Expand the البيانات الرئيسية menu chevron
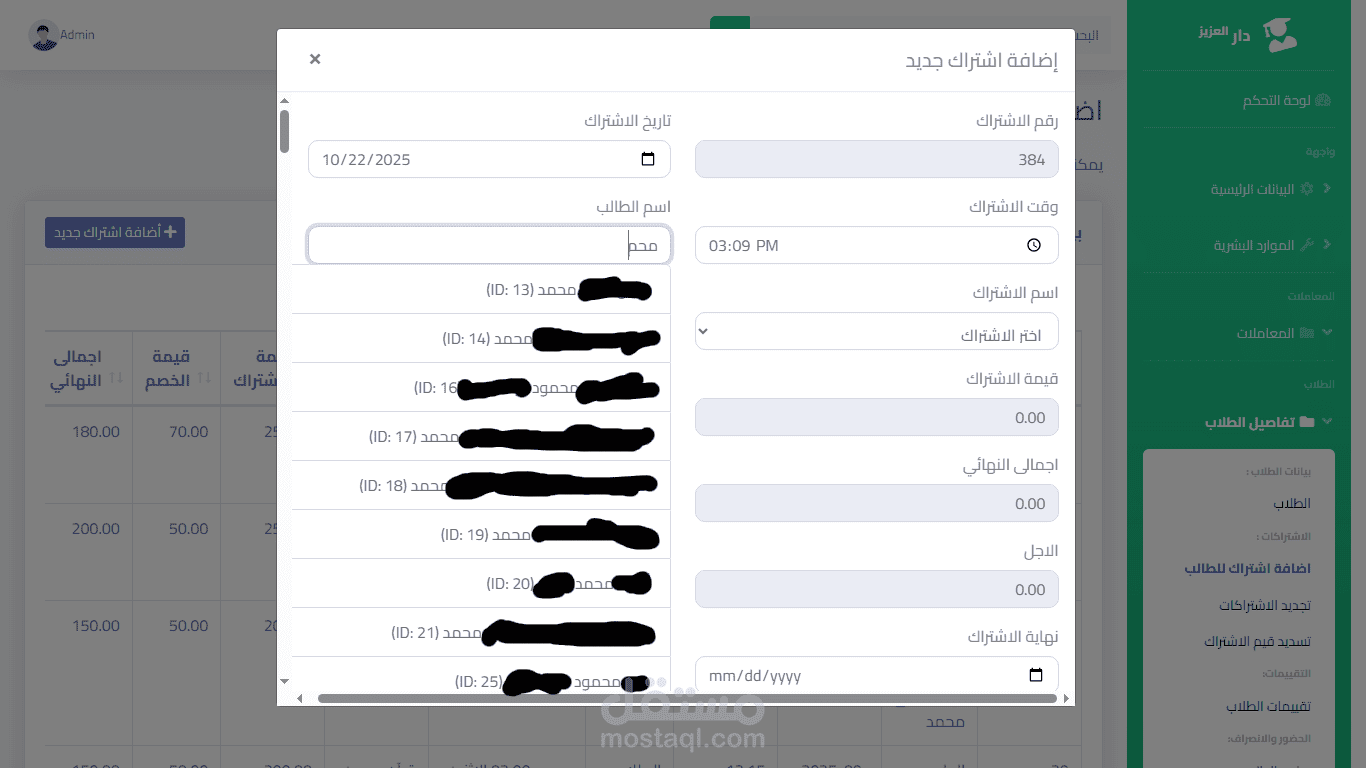The height and width of the screenshot is (768, 1366). [1327, 189]
